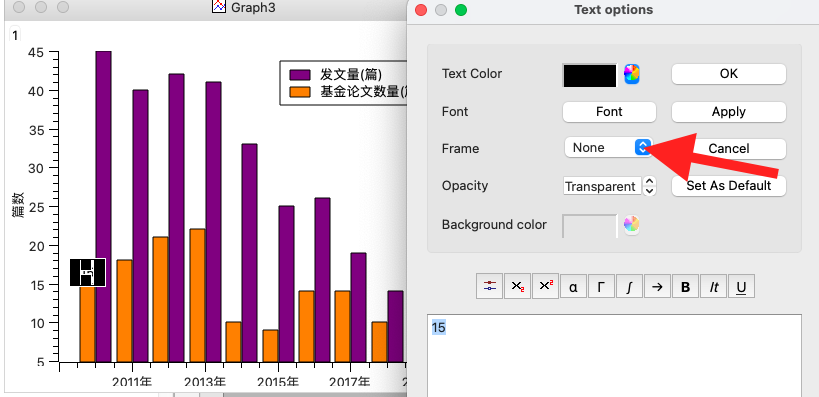Click in the text editing area containing 15
This screenshot has width=819, height=397.
coord(614,355)
